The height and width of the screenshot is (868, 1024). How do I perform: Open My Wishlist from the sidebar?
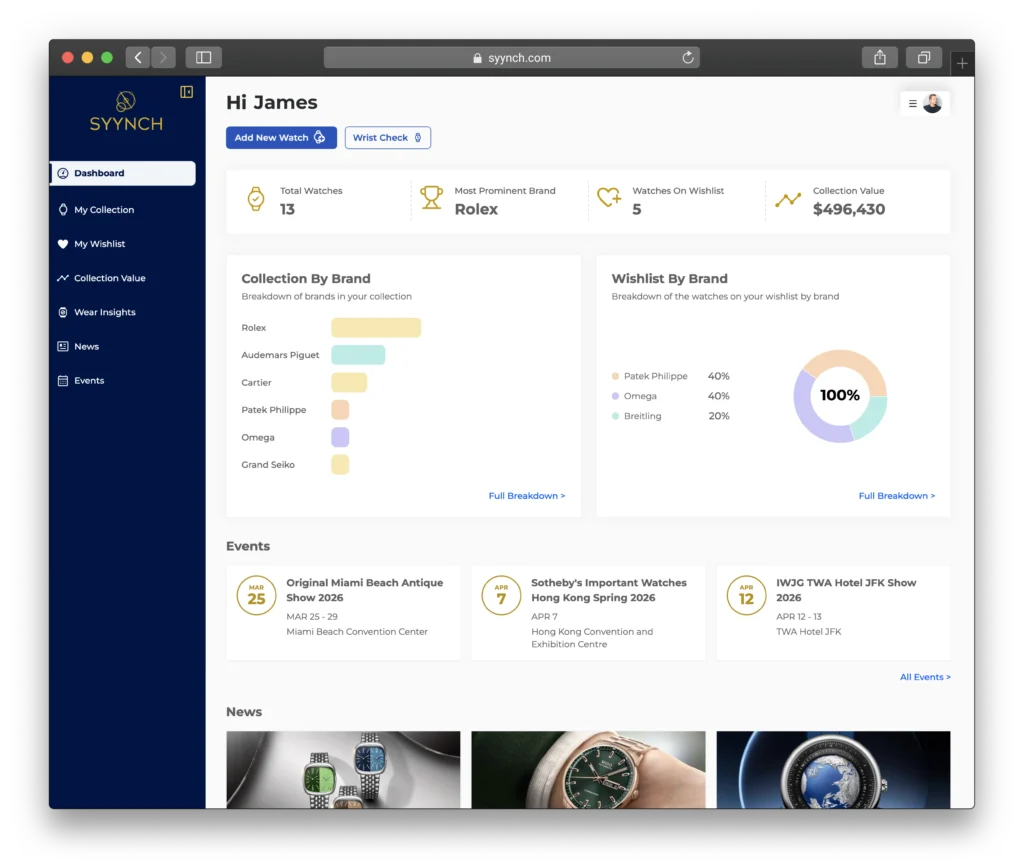[100, 244]
